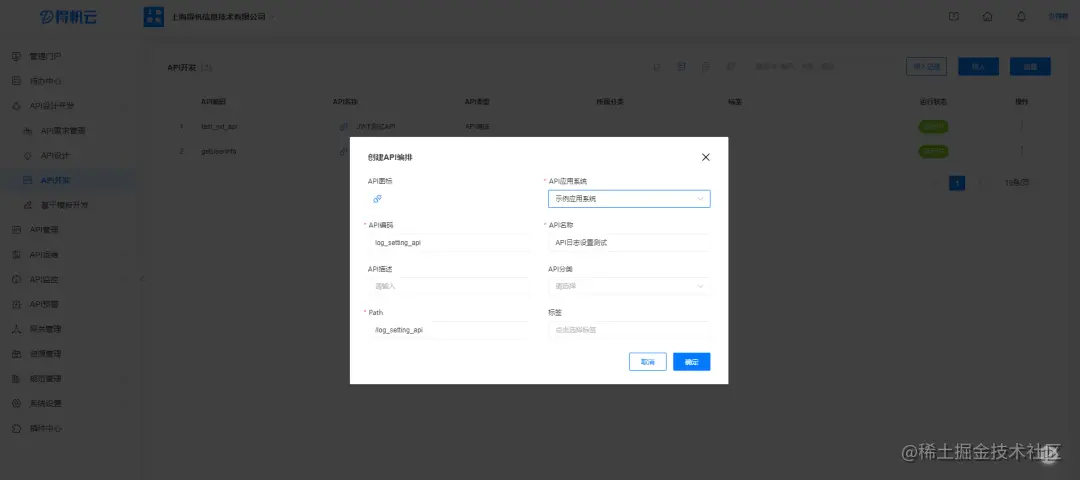Open the API分类 select dropdown
1080x480 pixels.
(629, 286)
